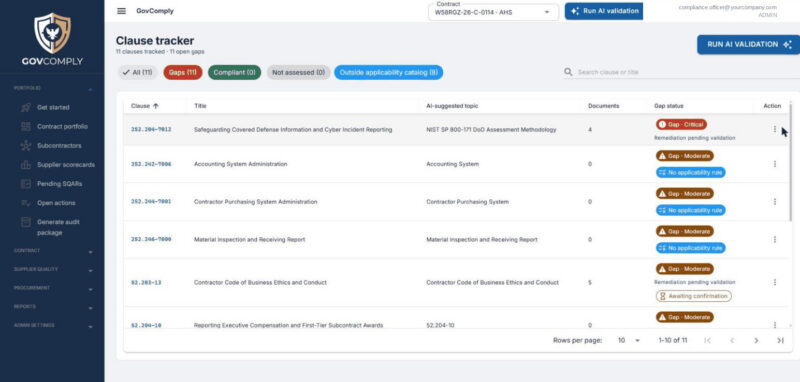Click the GovComply shield logo
Viewport: 800px width, 382px height.
coord(52,33)
